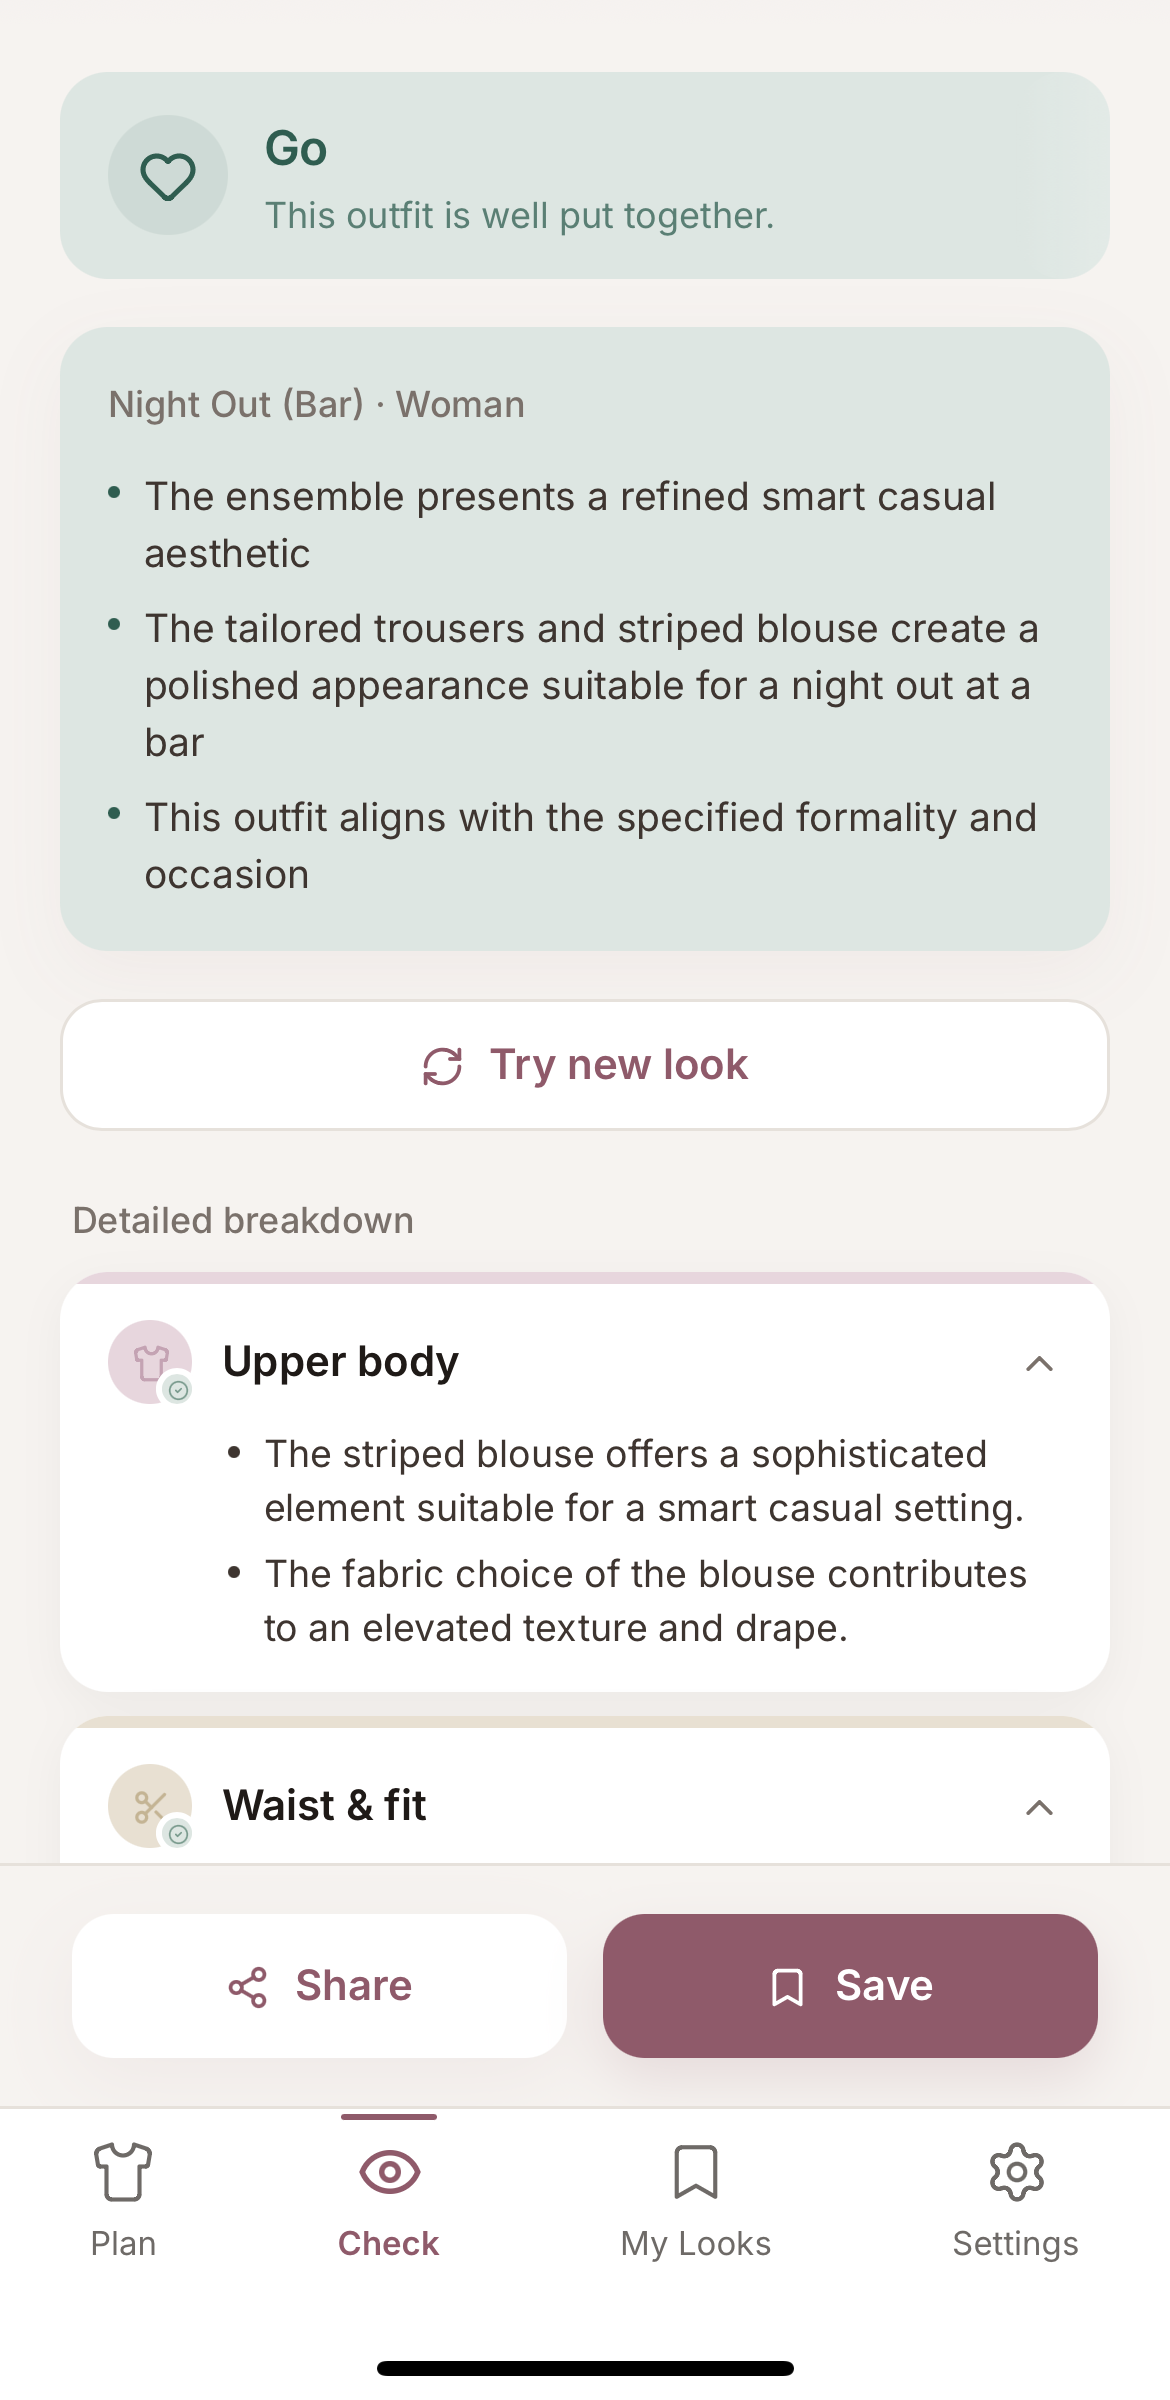Collapse the Waist & fit section chevron
The width and height of the screenshot is (1170, 2400).
1040,1808
